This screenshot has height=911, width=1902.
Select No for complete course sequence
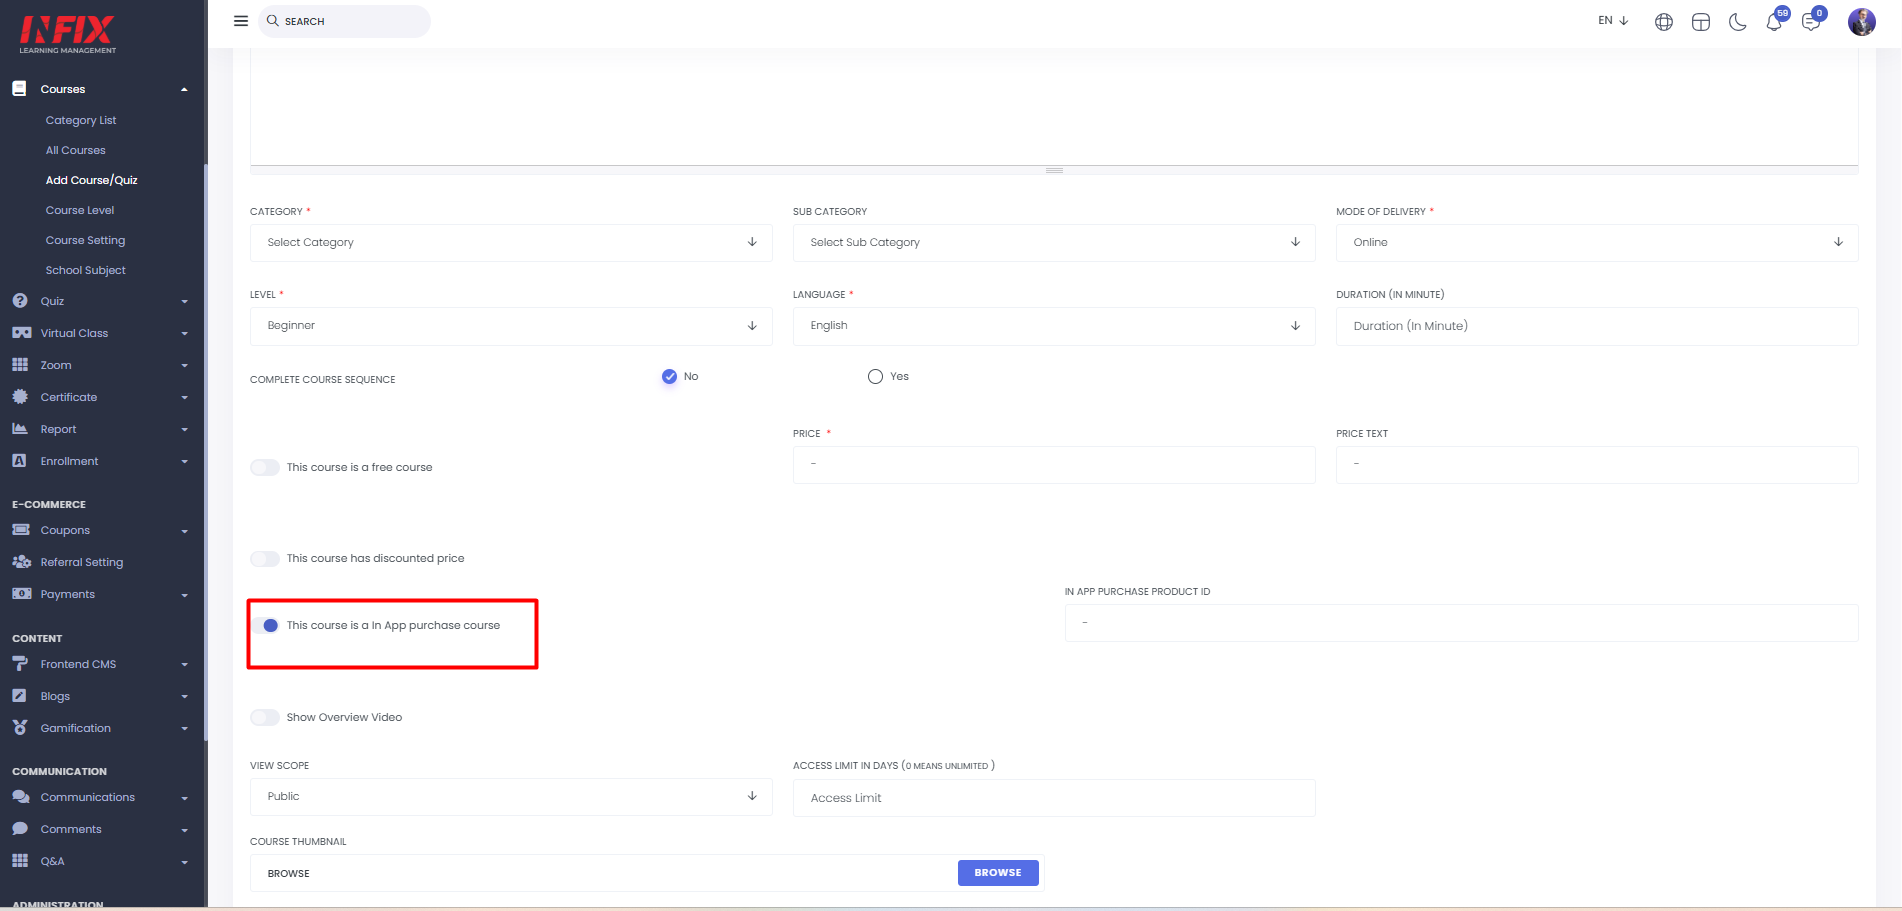pos(669,377)
